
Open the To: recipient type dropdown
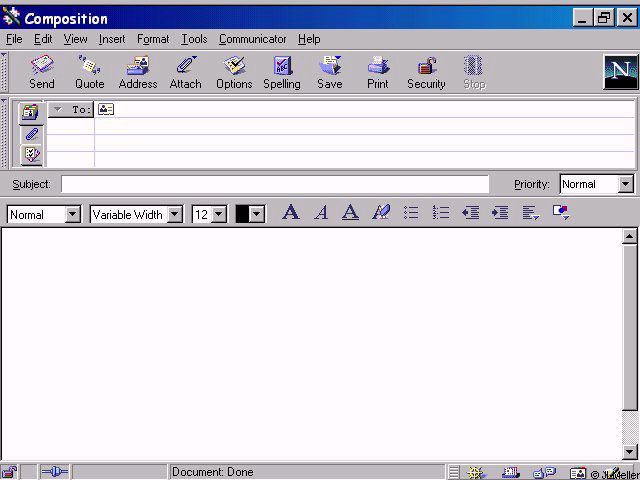pyautogui.click(x=71, y=109)
